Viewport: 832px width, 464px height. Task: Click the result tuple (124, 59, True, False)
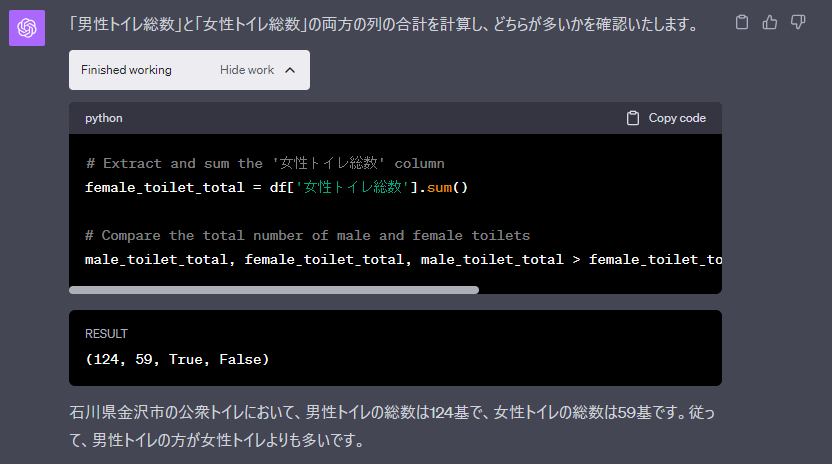[x=177, y=359]
